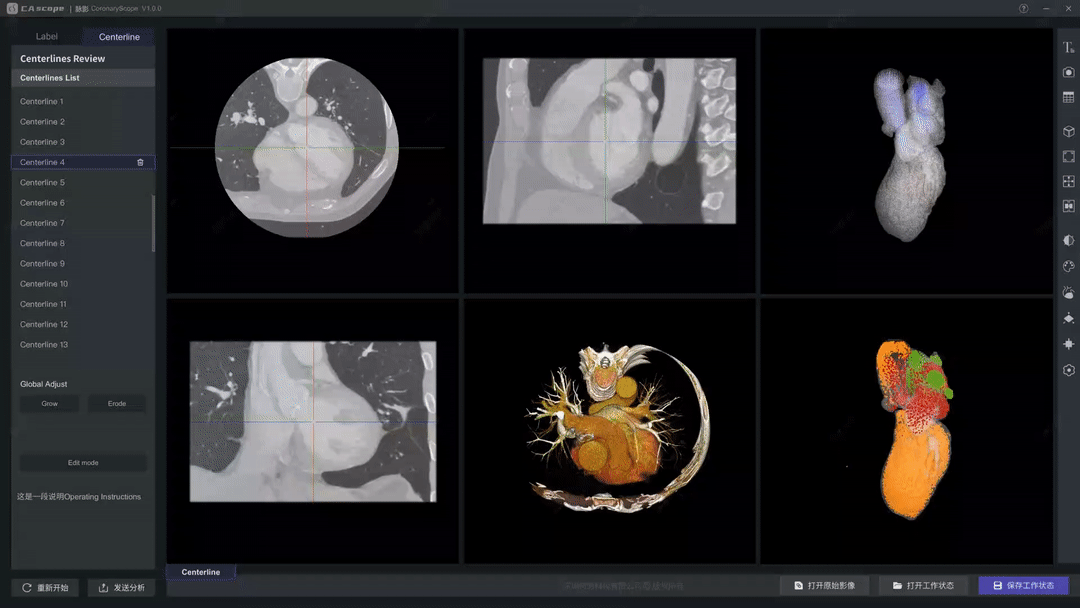
Task: Select the 3D cube view icon
Action: (1068, 132)
